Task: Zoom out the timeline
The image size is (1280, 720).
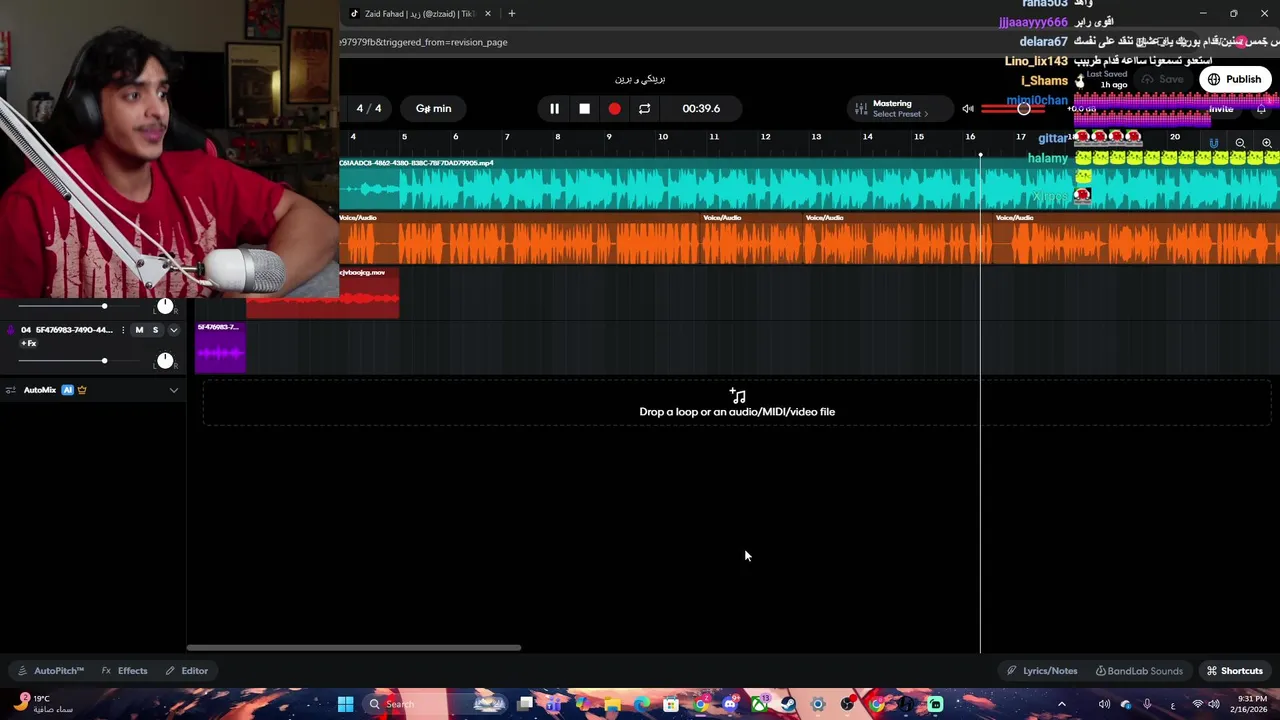Action: click(x=1240, y=143)
